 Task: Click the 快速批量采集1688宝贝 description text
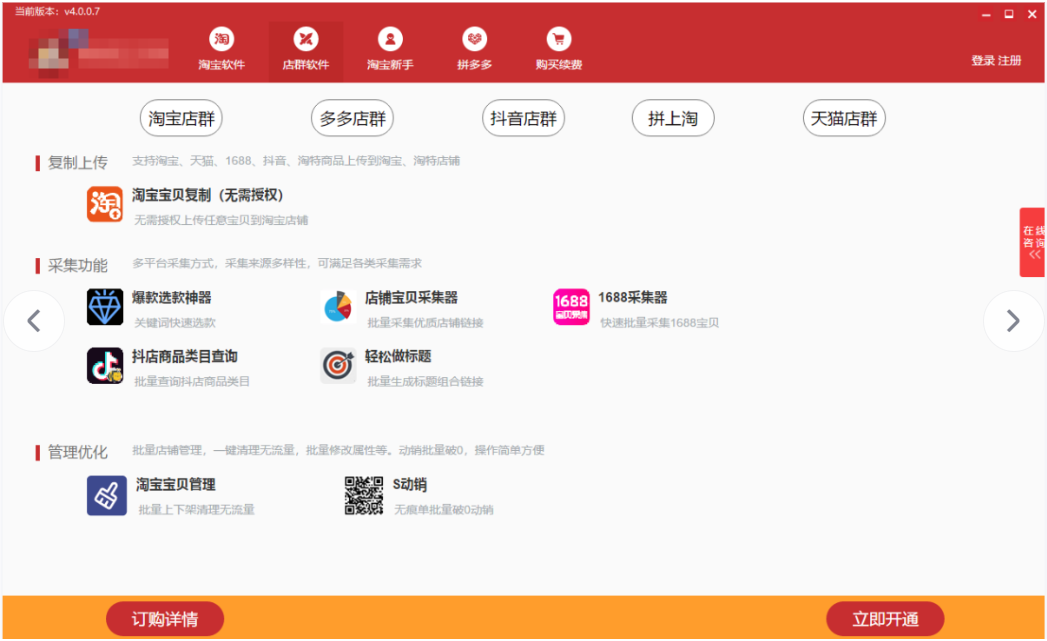[x=660, y=323]
